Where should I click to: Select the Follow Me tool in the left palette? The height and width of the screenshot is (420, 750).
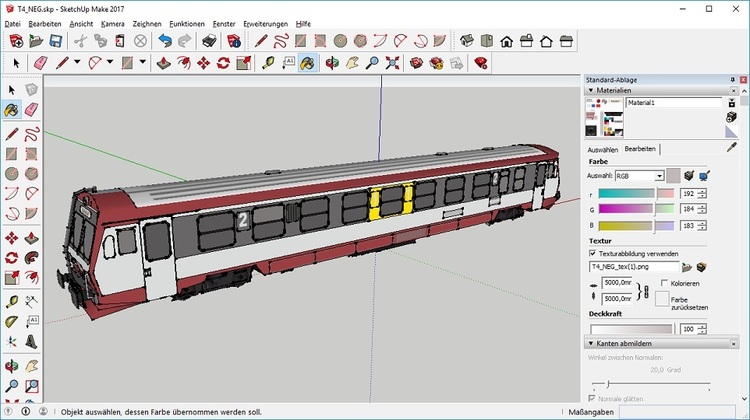click(x=32, y=258)
